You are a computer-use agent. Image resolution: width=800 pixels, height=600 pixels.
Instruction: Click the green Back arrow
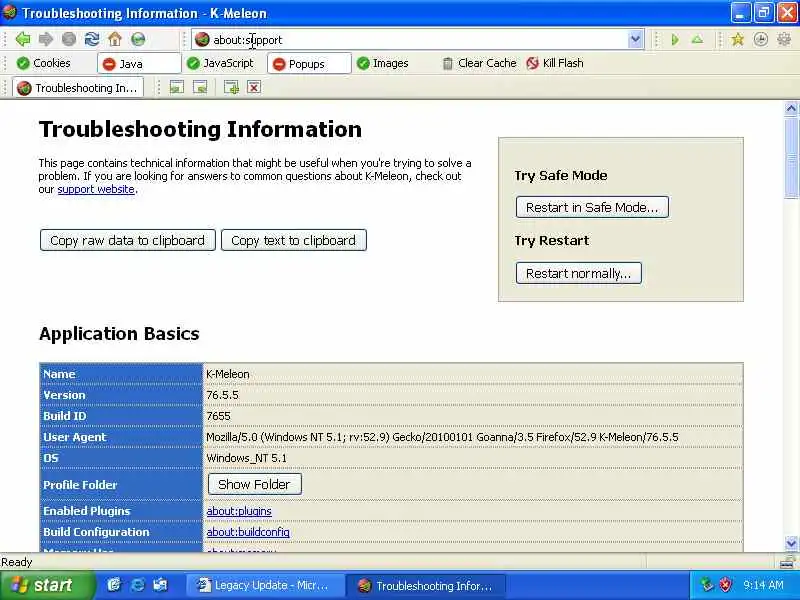(22, 39)
